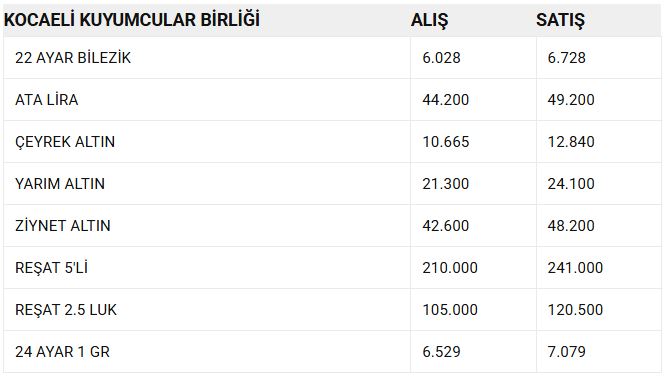This screenshot has height=381, width=670.
Task: Click the ZİYNET ALTIN row label
Action: [63, 226]
